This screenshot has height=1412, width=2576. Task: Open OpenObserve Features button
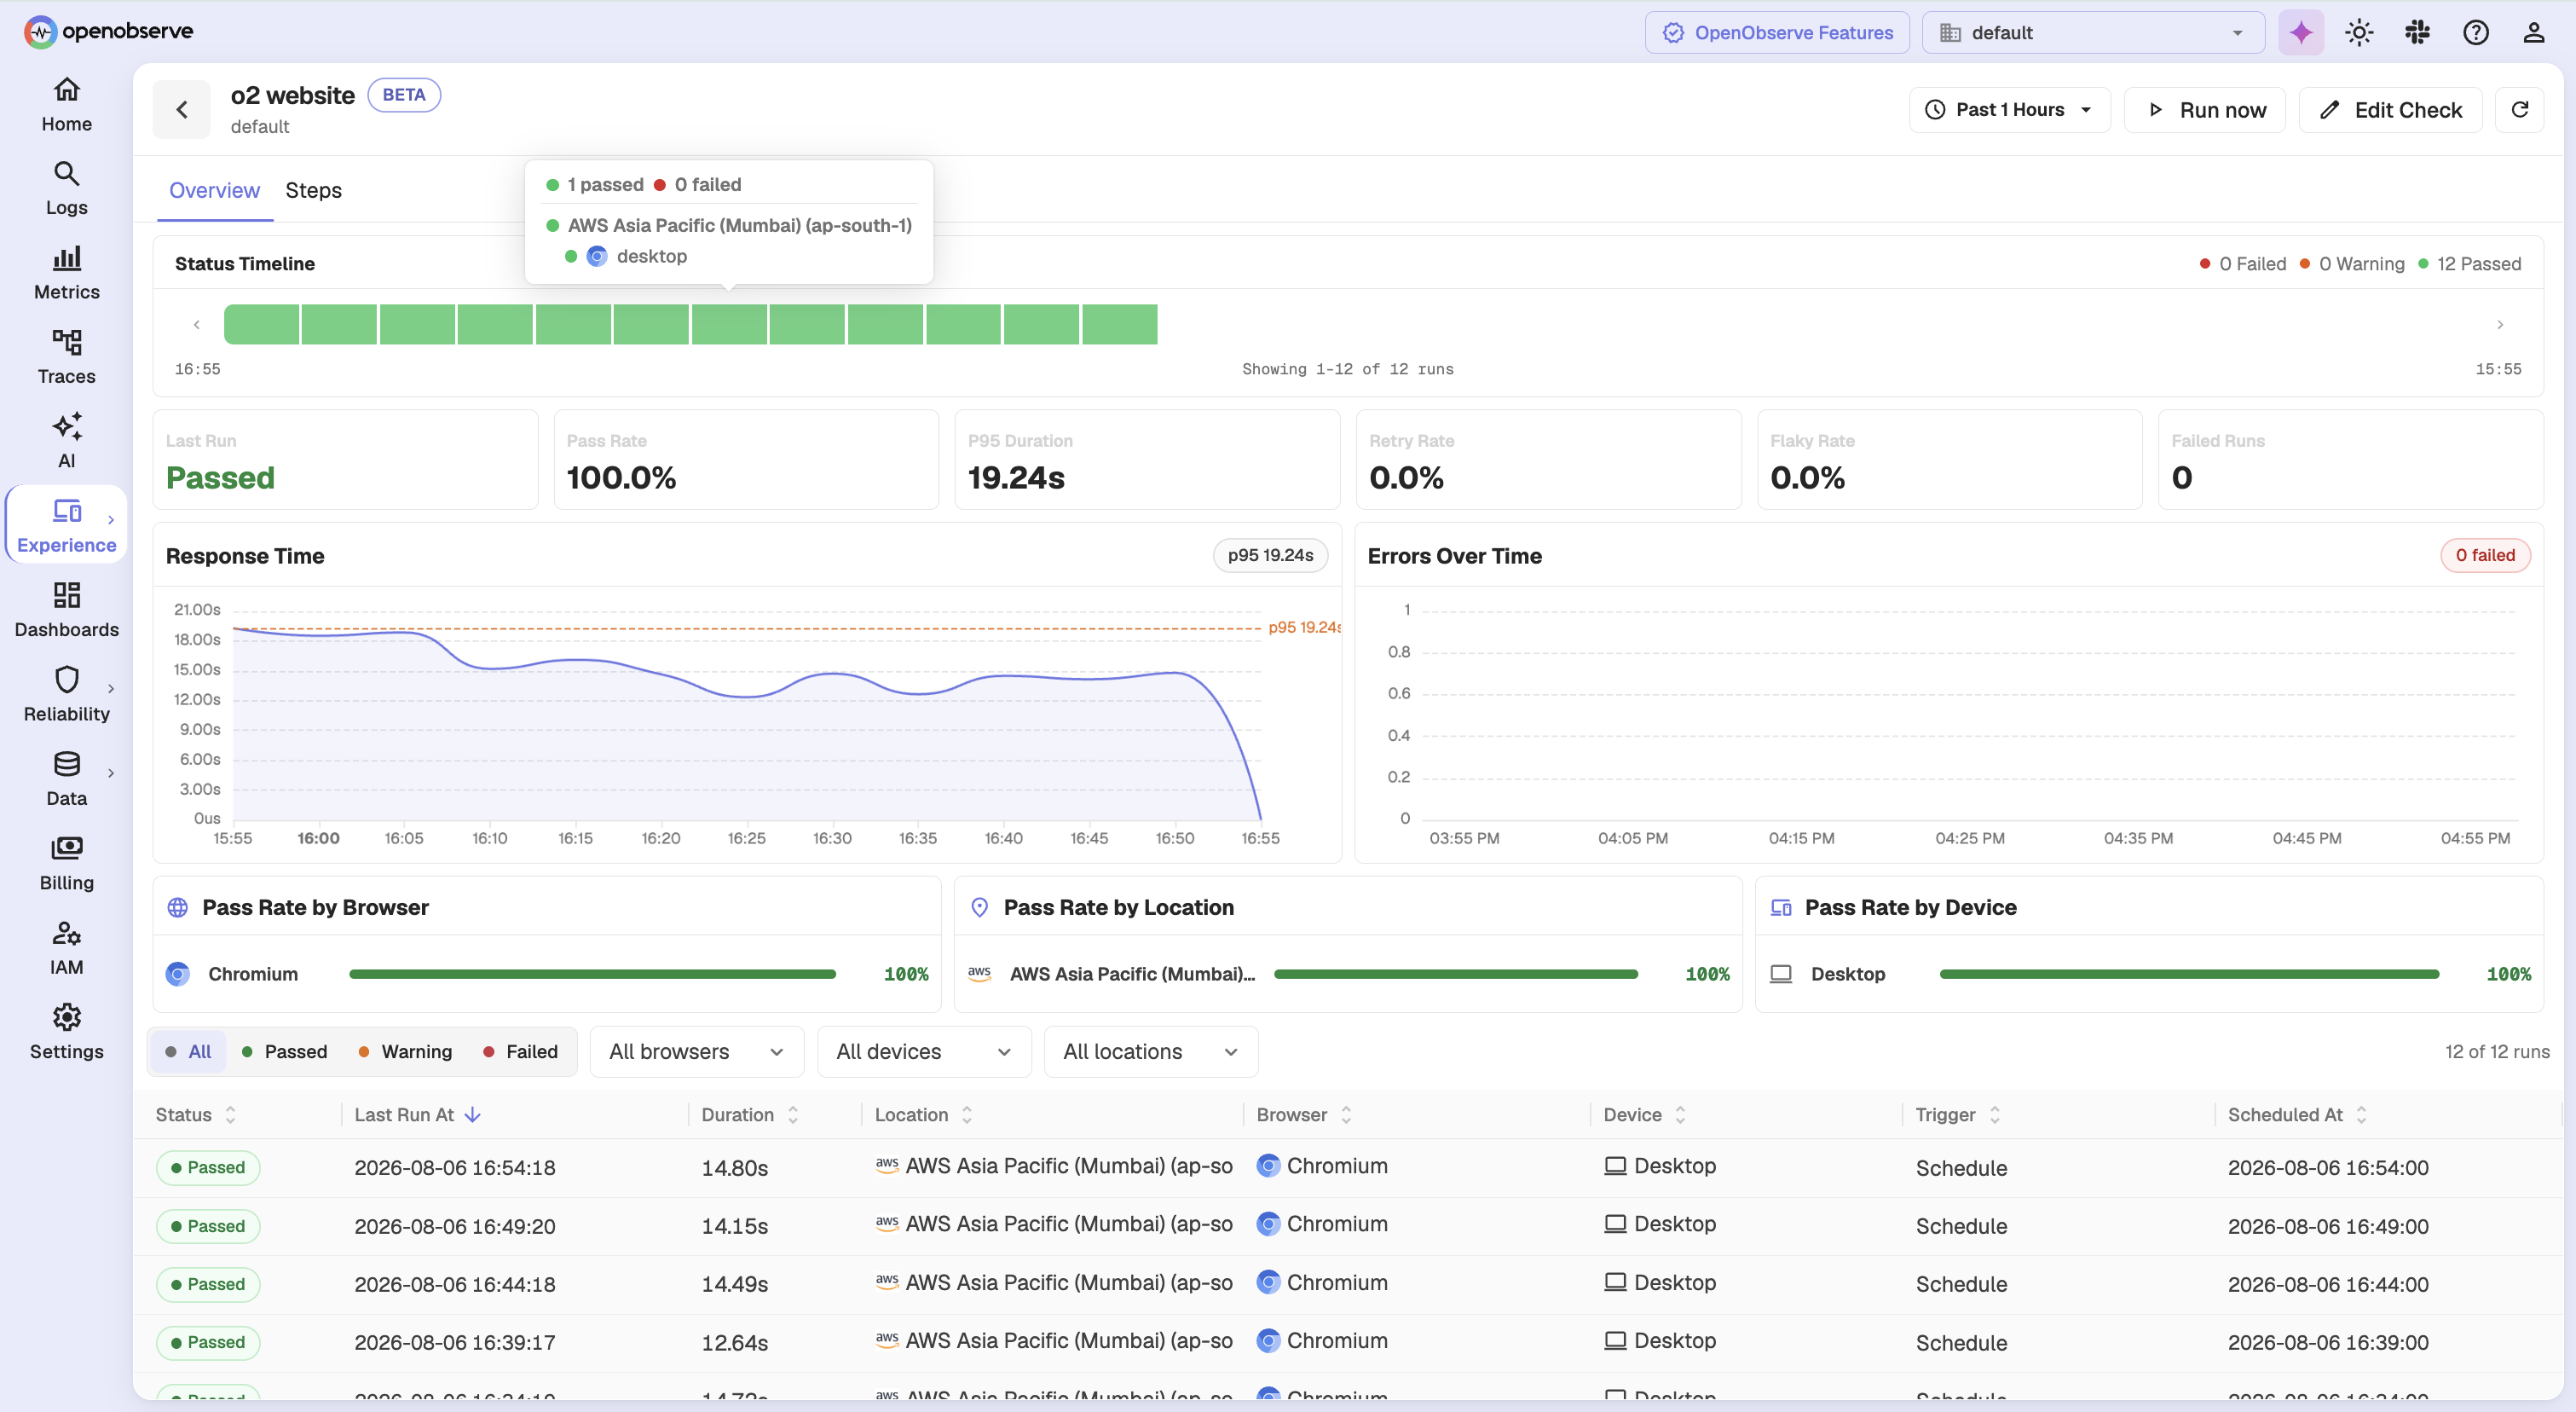(1777, 32)
